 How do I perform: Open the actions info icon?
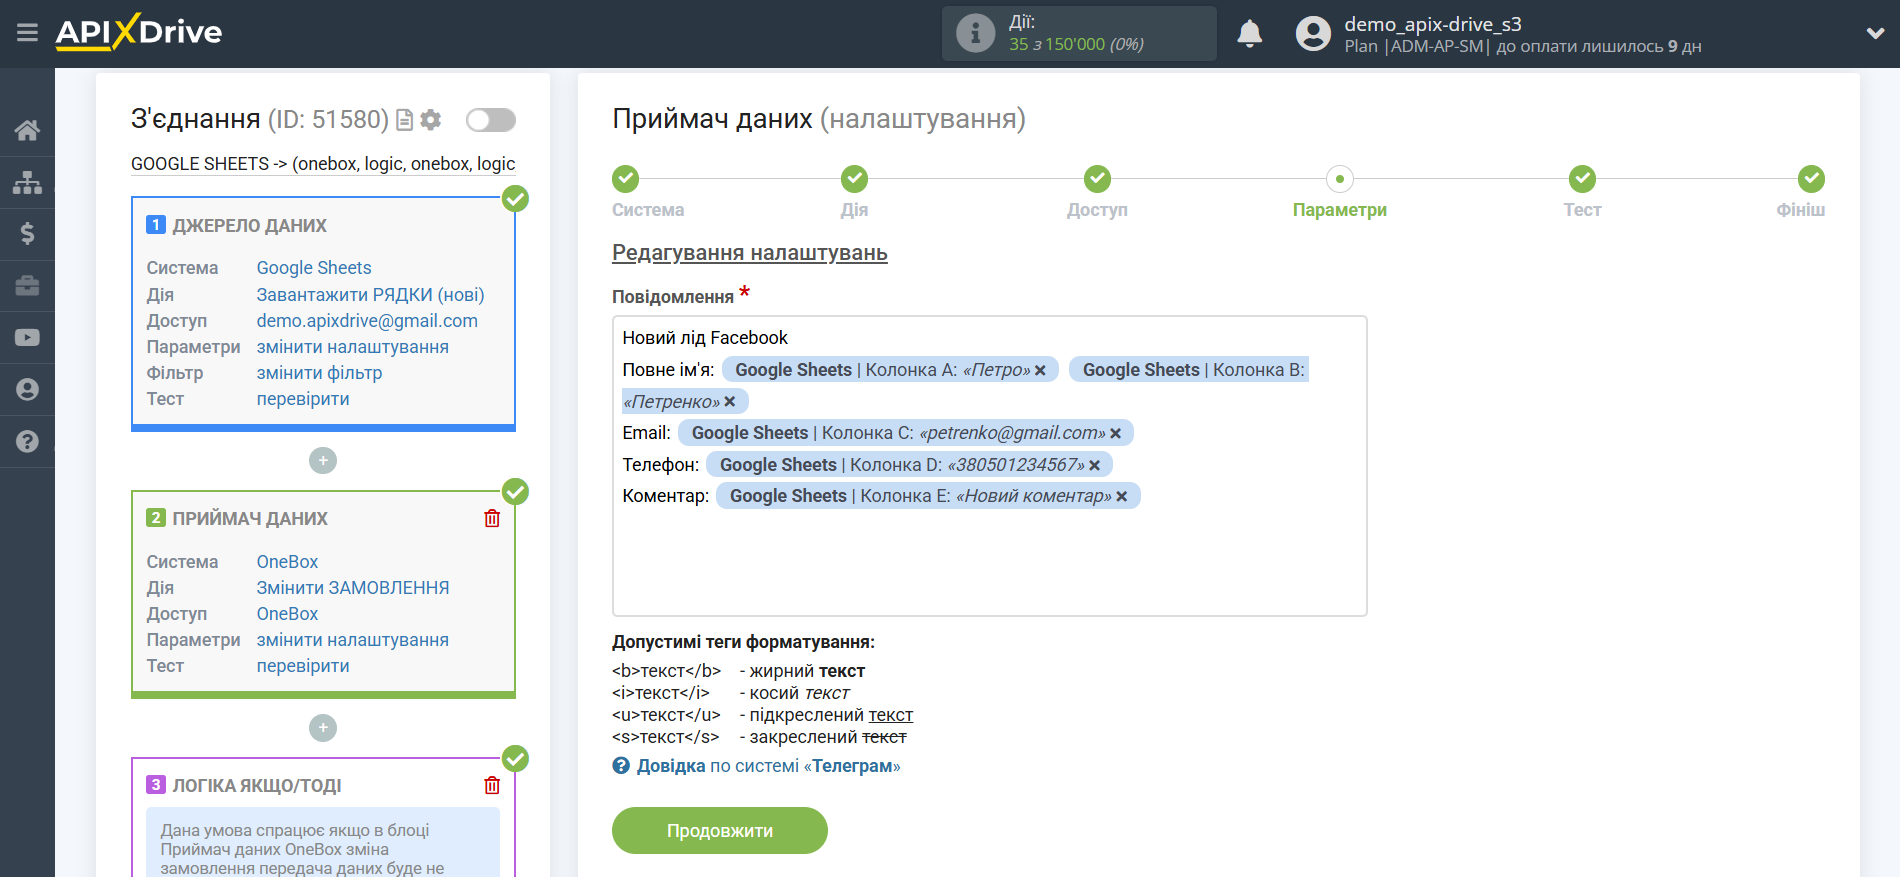(975, 33)
